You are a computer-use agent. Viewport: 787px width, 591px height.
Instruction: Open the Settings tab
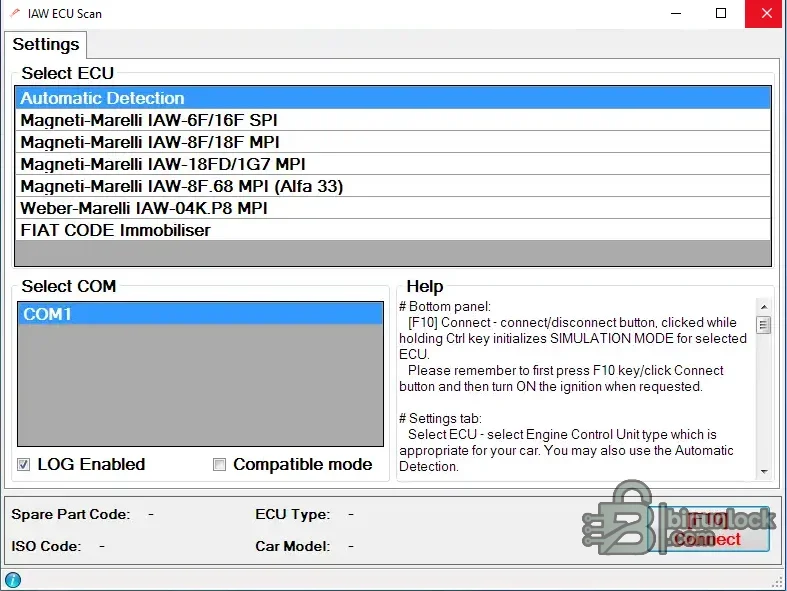46,45
